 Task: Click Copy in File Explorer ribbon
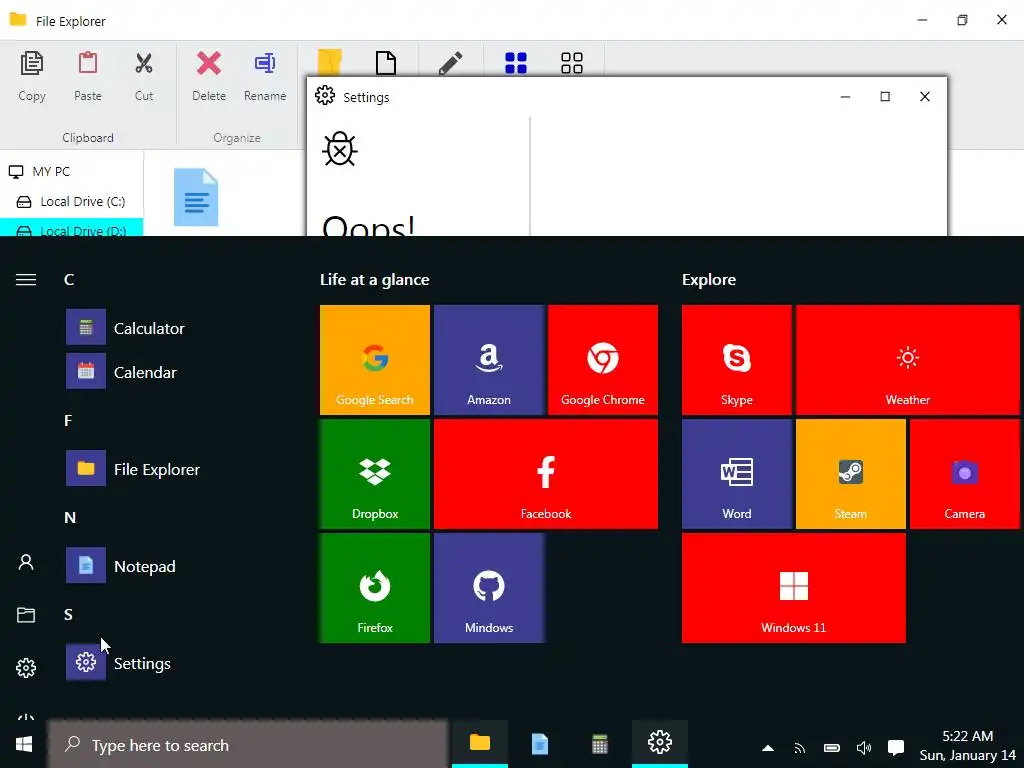coord(31,76)
